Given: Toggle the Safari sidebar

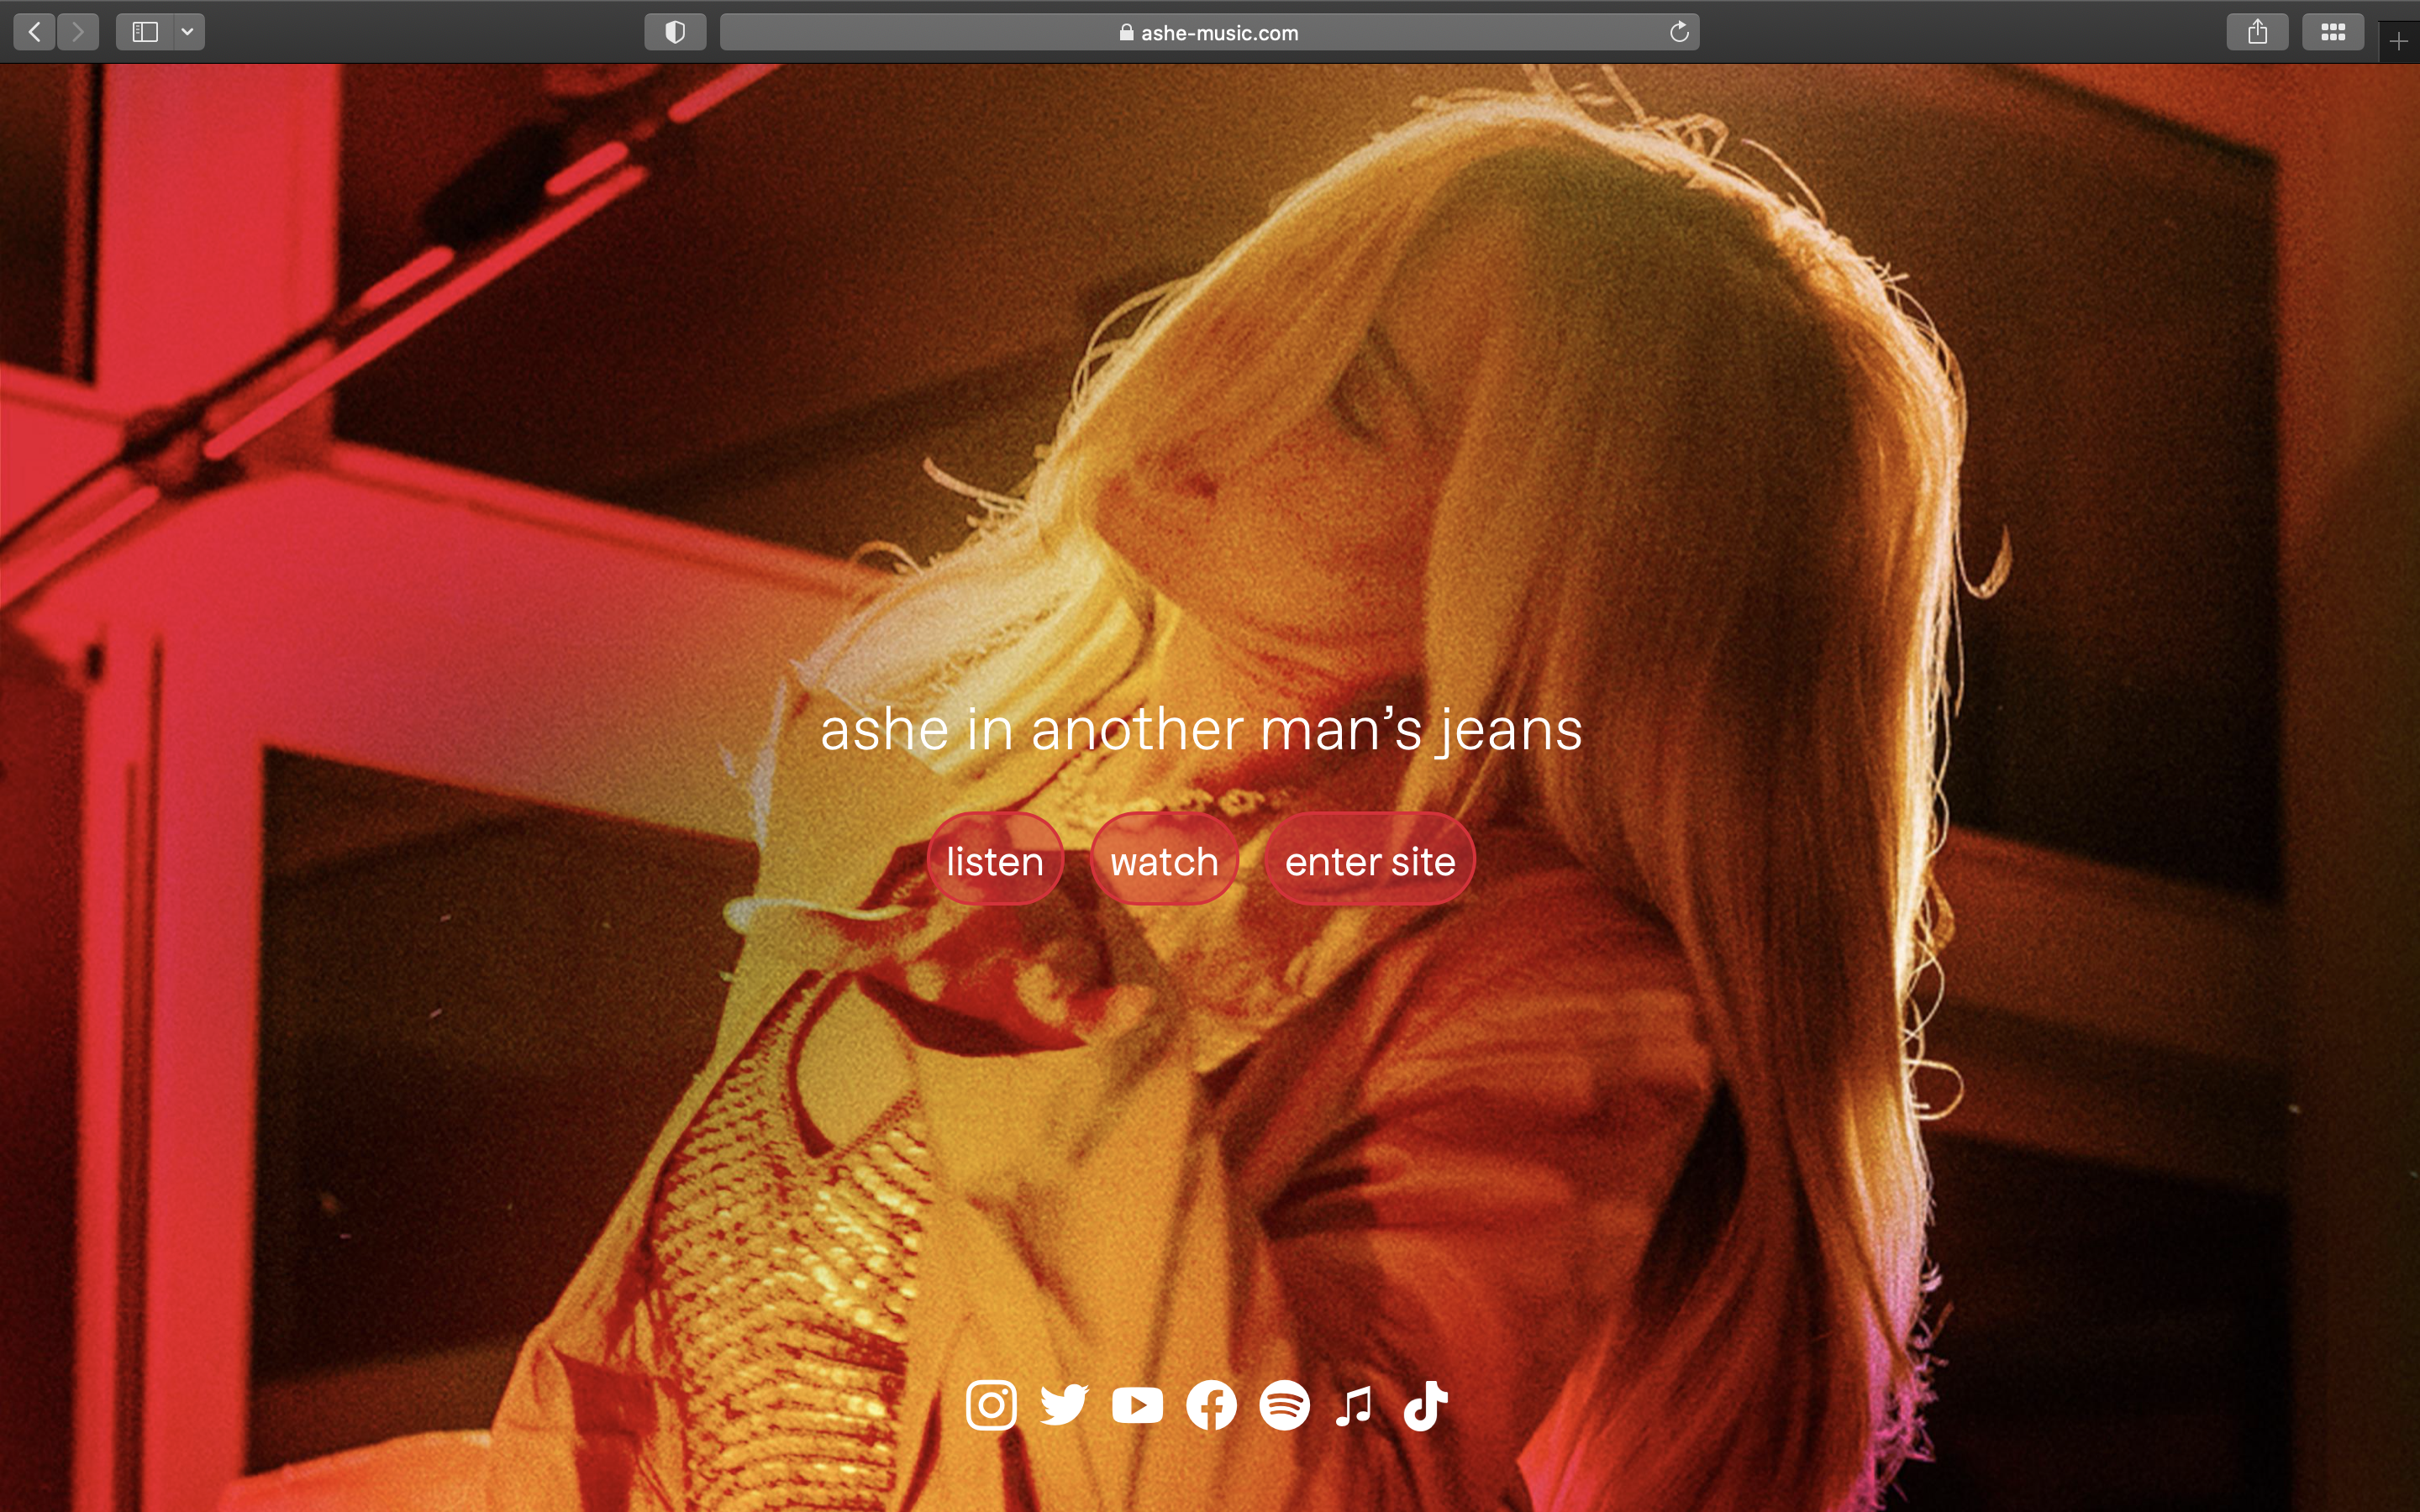Looking at the screenshot, I should 145,32.
